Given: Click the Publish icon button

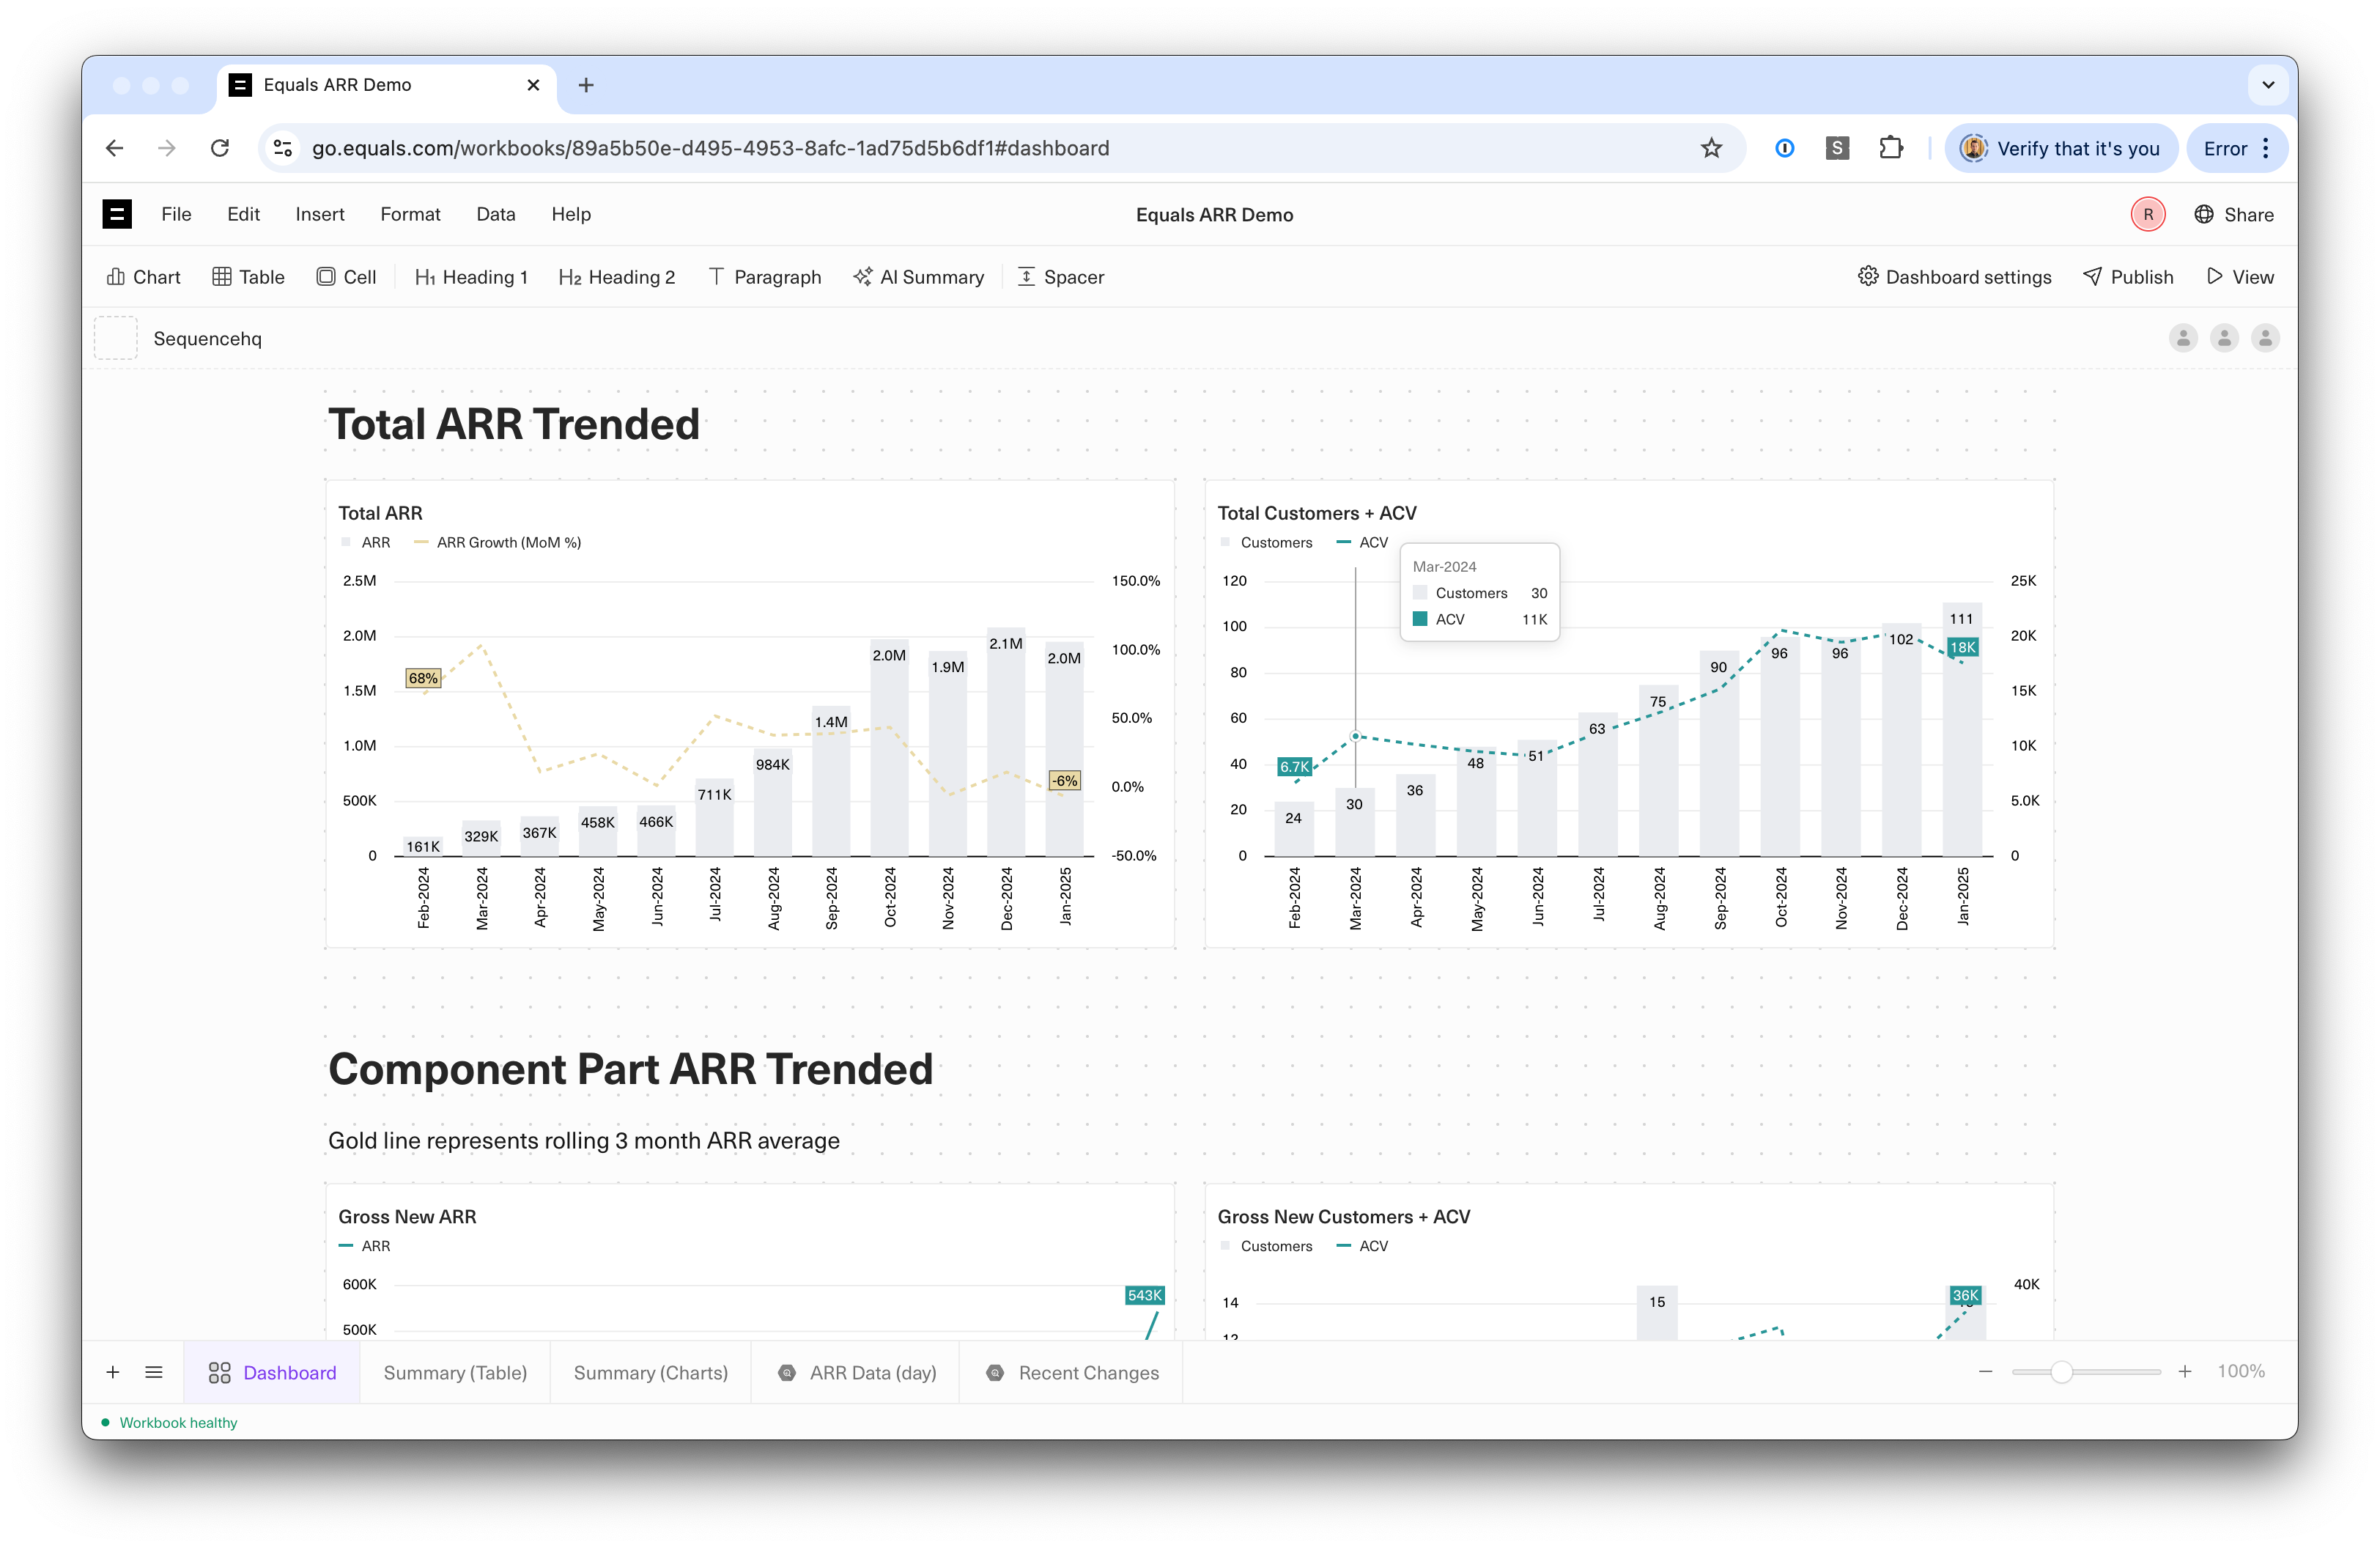Looking at the screenshot, I should [2092, 277].
